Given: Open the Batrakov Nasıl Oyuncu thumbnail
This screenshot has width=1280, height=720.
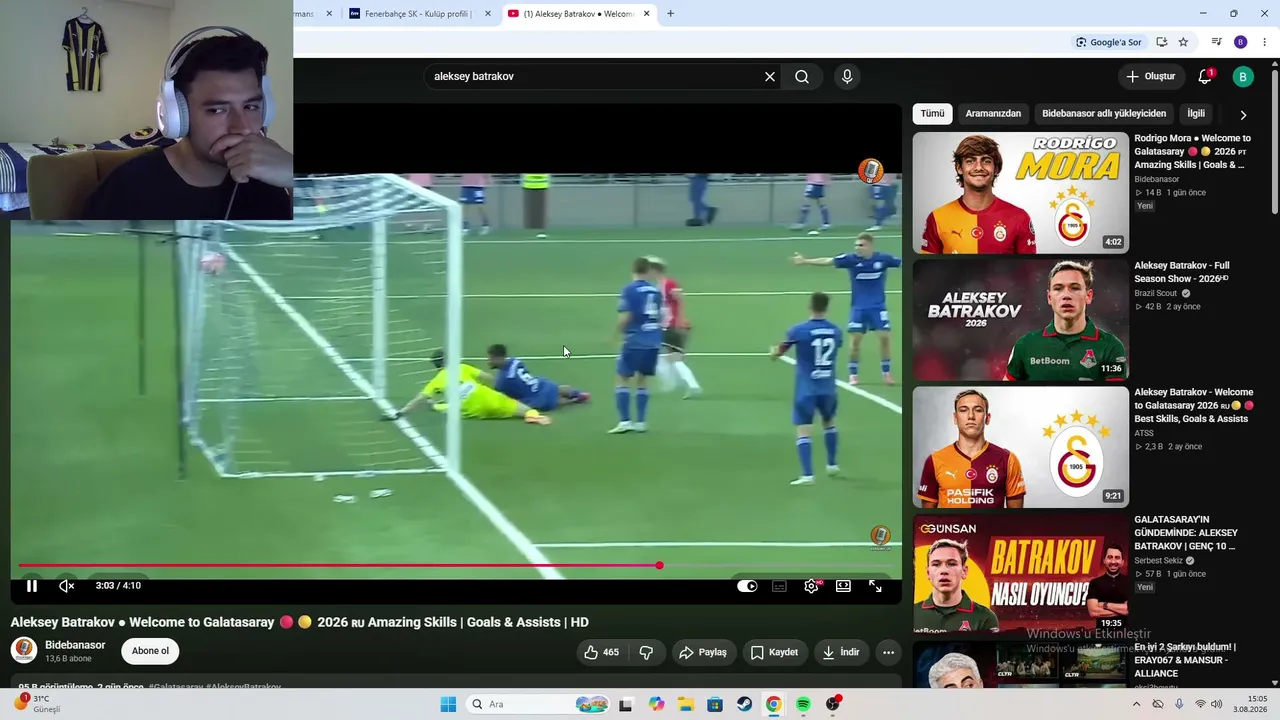Looking at the screenshot, I should coord(1020,574).
